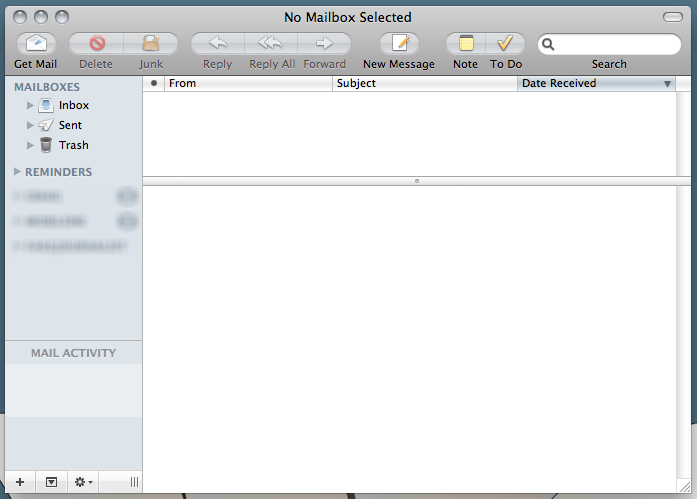This screenshot has width=697, height=499.
Task: Click the Forward arrow icon
Action: pos(324,43)
